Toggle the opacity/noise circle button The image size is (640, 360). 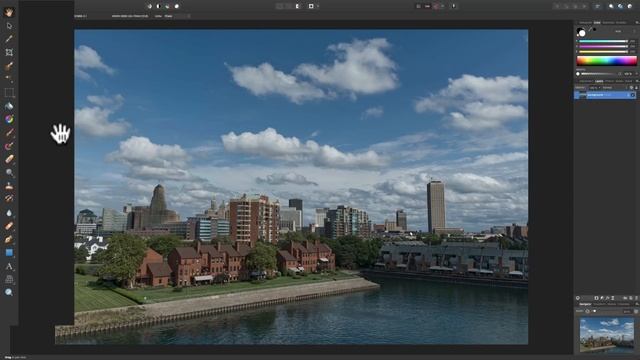pyautogui.click(x=578, y=74)
